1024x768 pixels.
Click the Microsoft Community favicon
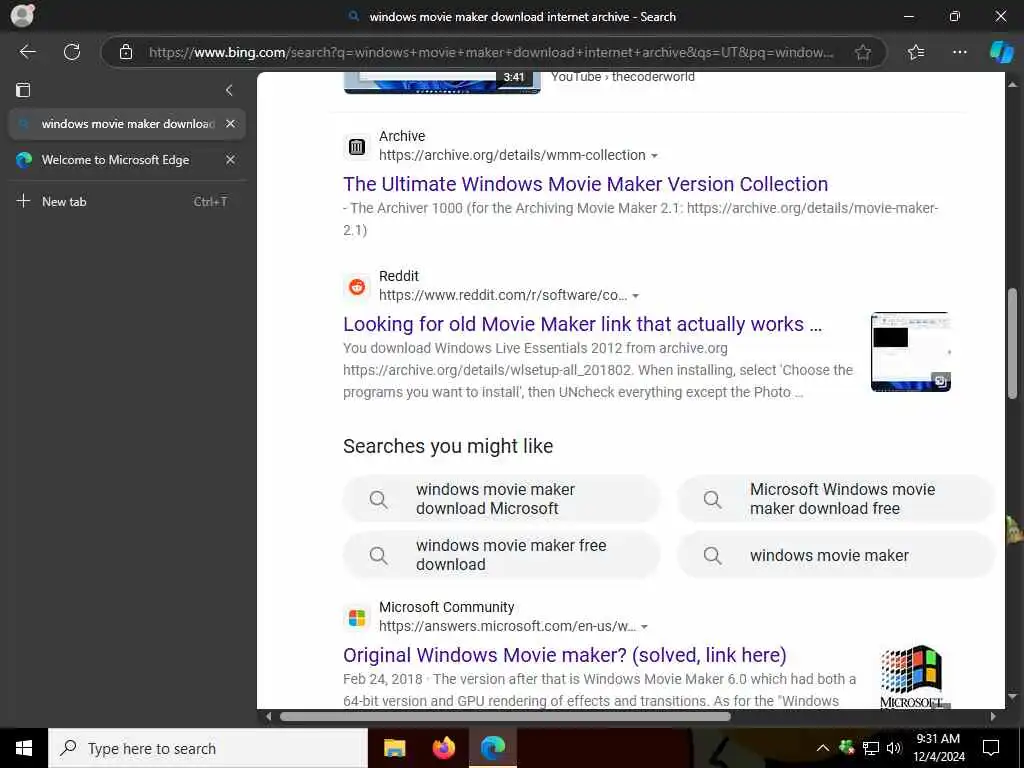coord(357,618)
